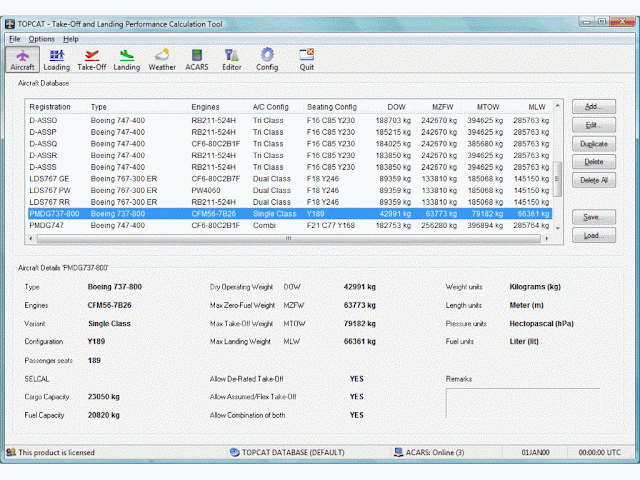Click the Add... button
This screenshot has width=640, height=480.
[594, 107]
